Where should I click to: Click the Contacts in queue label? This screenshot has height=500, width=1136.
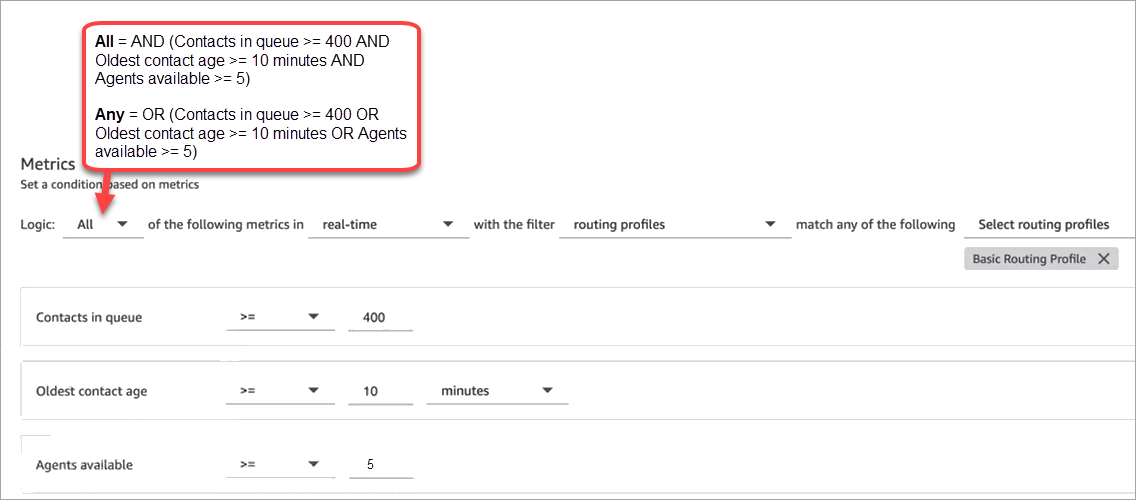[x=89, y=318]
